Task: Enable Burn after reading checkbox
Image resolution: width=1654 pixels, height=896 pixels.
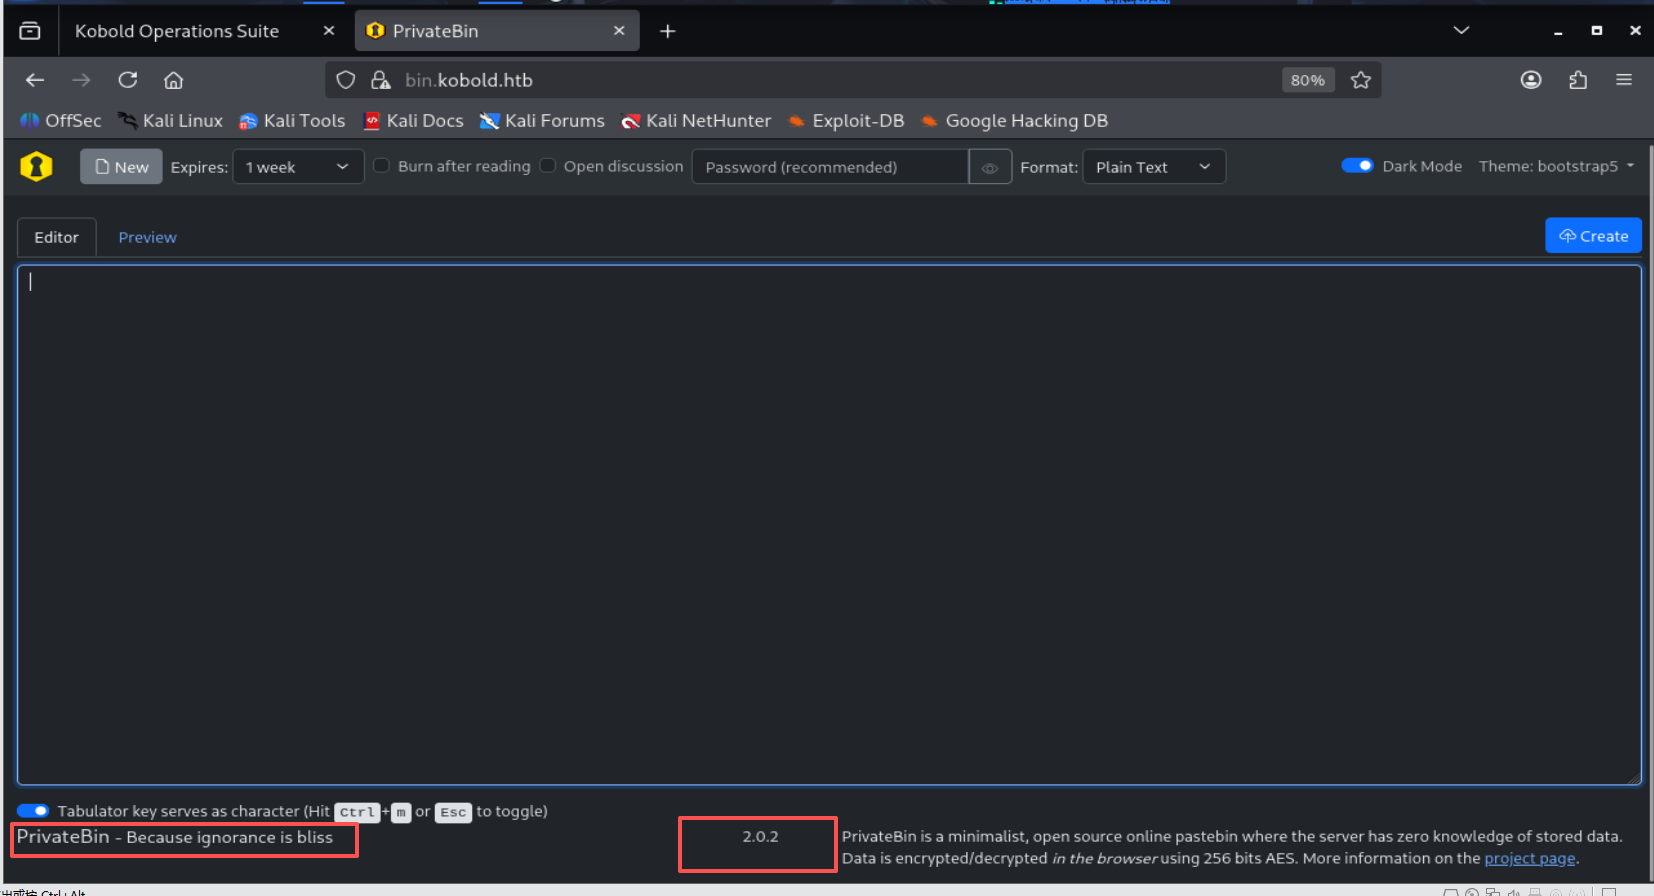Action: pos(381,165)
